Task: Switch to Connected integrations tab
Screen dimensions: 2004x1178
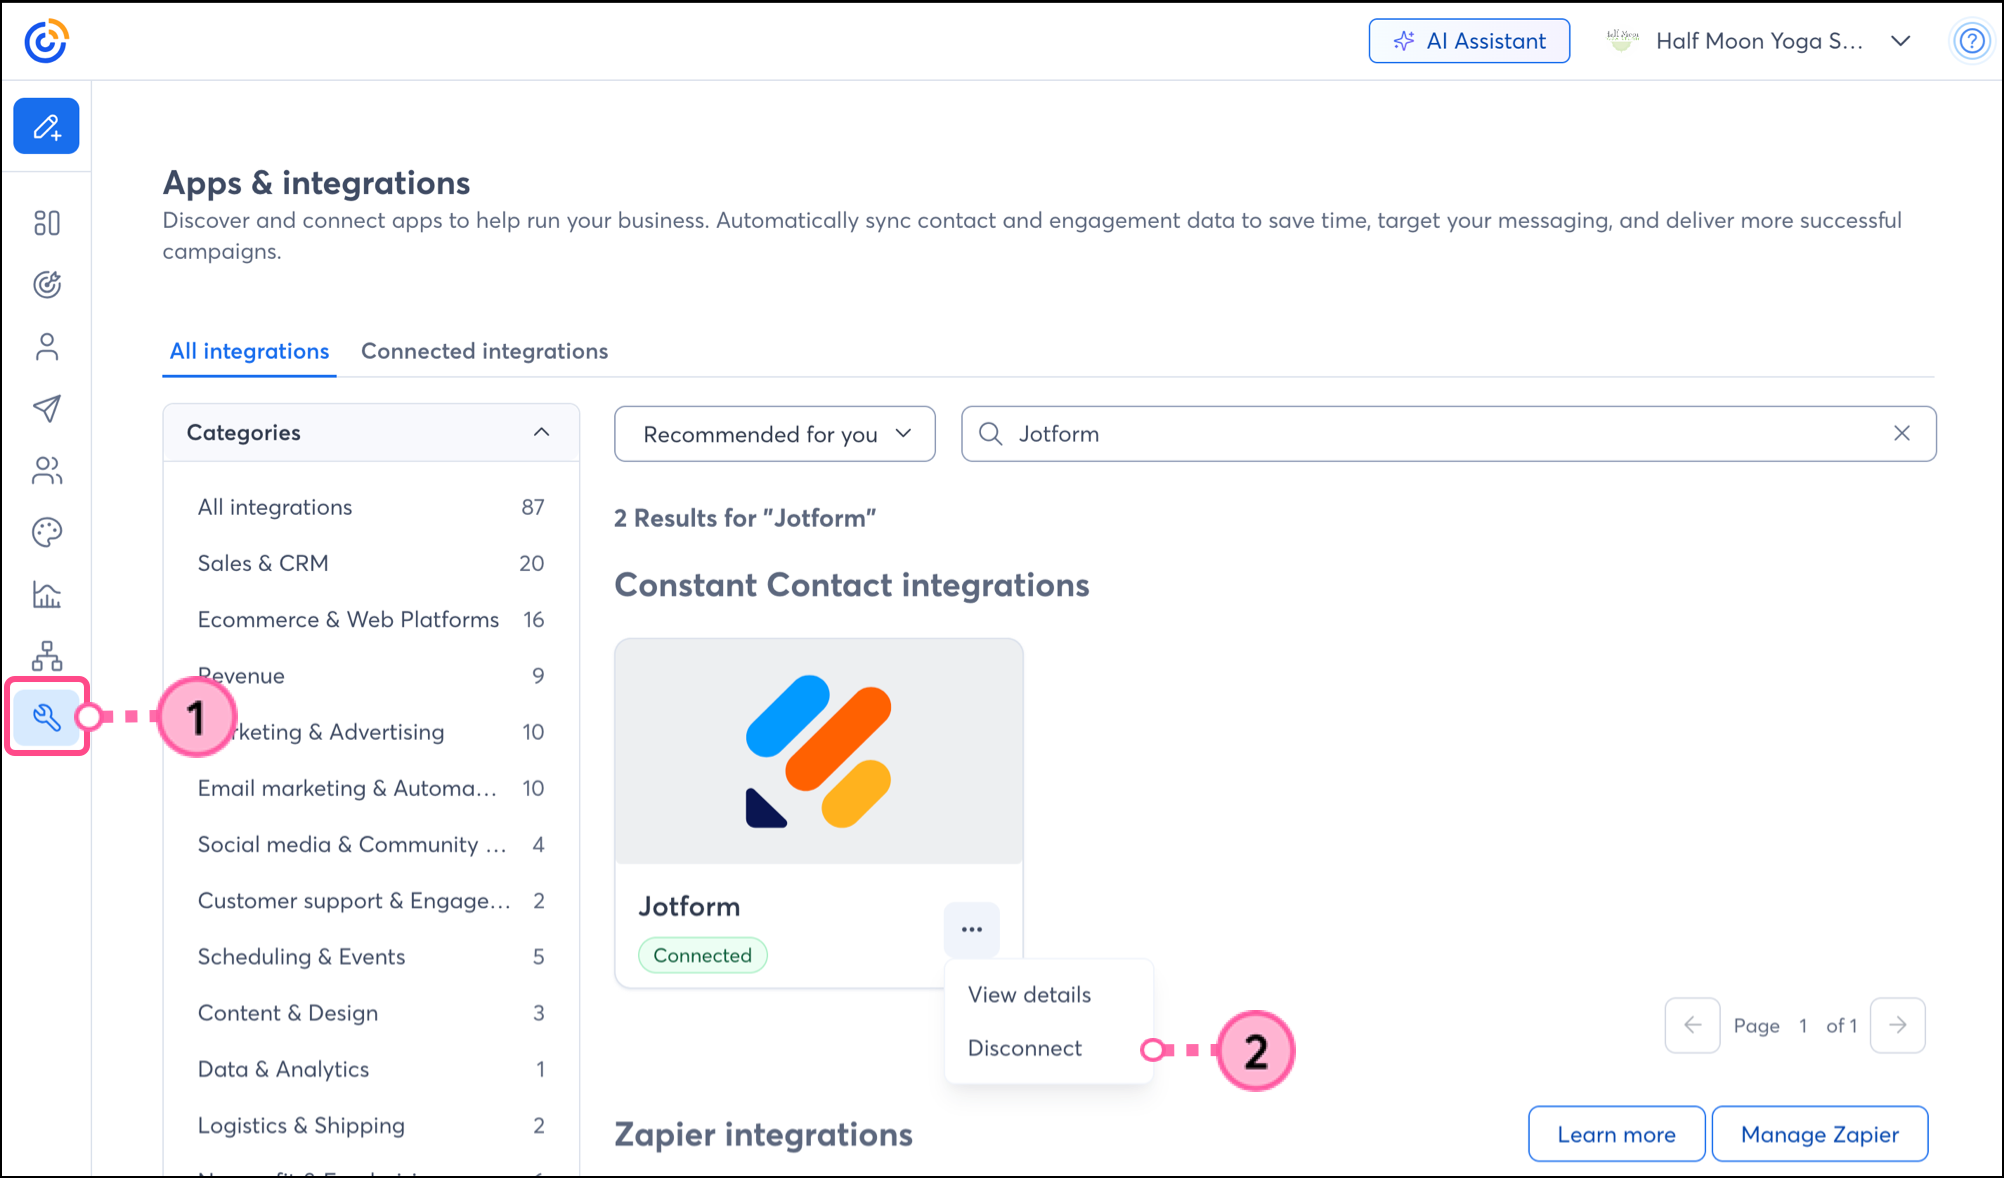Action: click(484, 351)
